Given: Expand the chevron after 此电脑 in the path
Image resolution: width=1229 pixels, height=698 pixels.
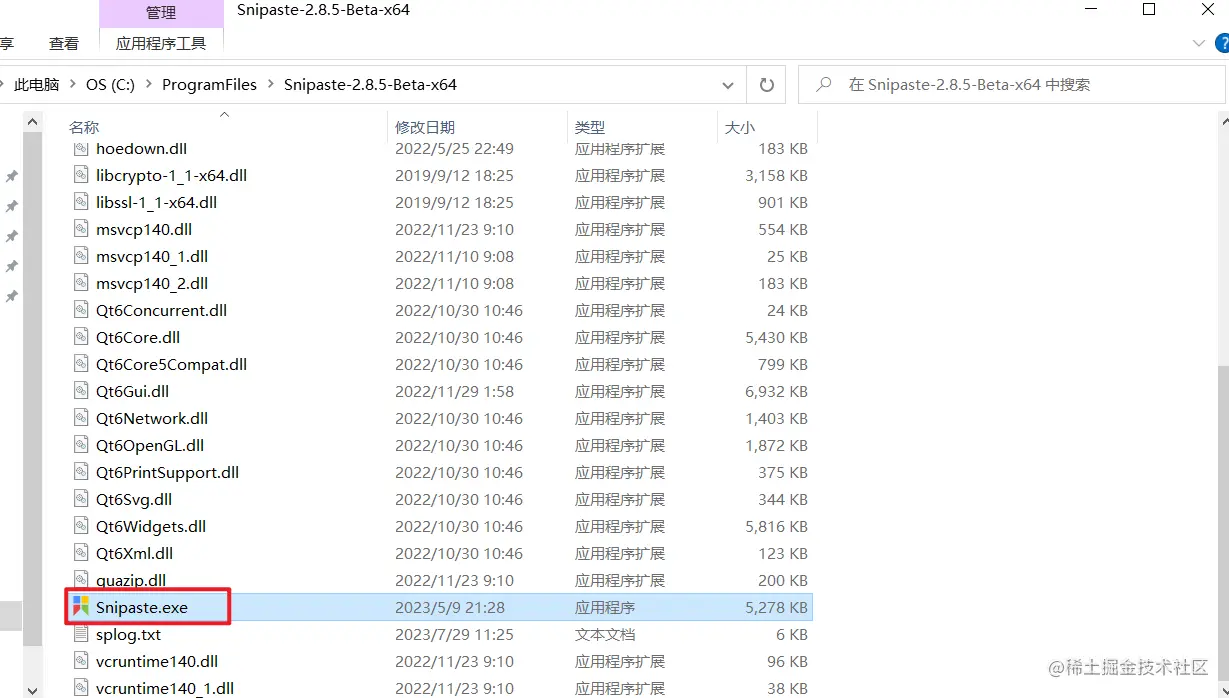Looking at the screenshot, I should point(73,85).
